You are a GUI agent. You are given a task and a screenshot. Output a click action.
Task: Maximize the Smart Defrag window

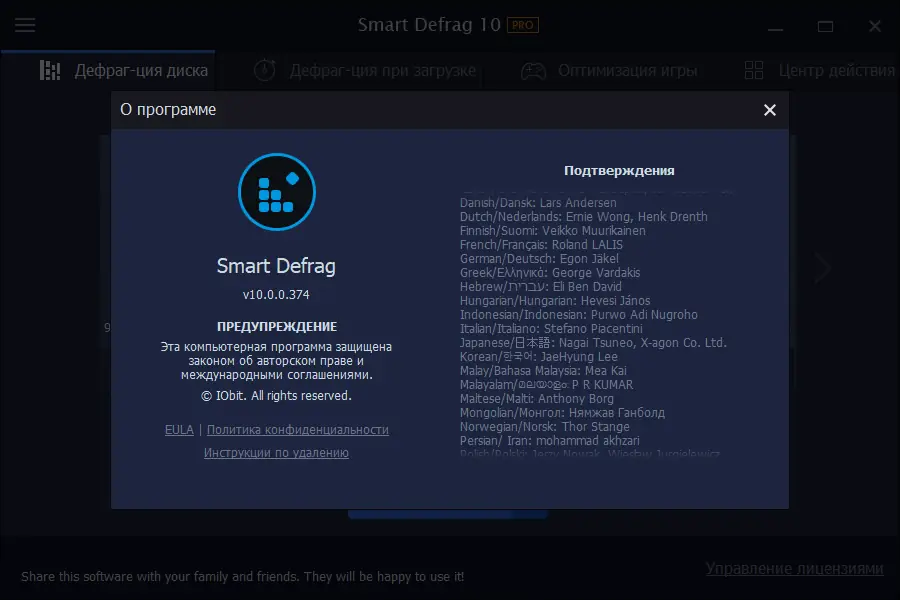825,26
